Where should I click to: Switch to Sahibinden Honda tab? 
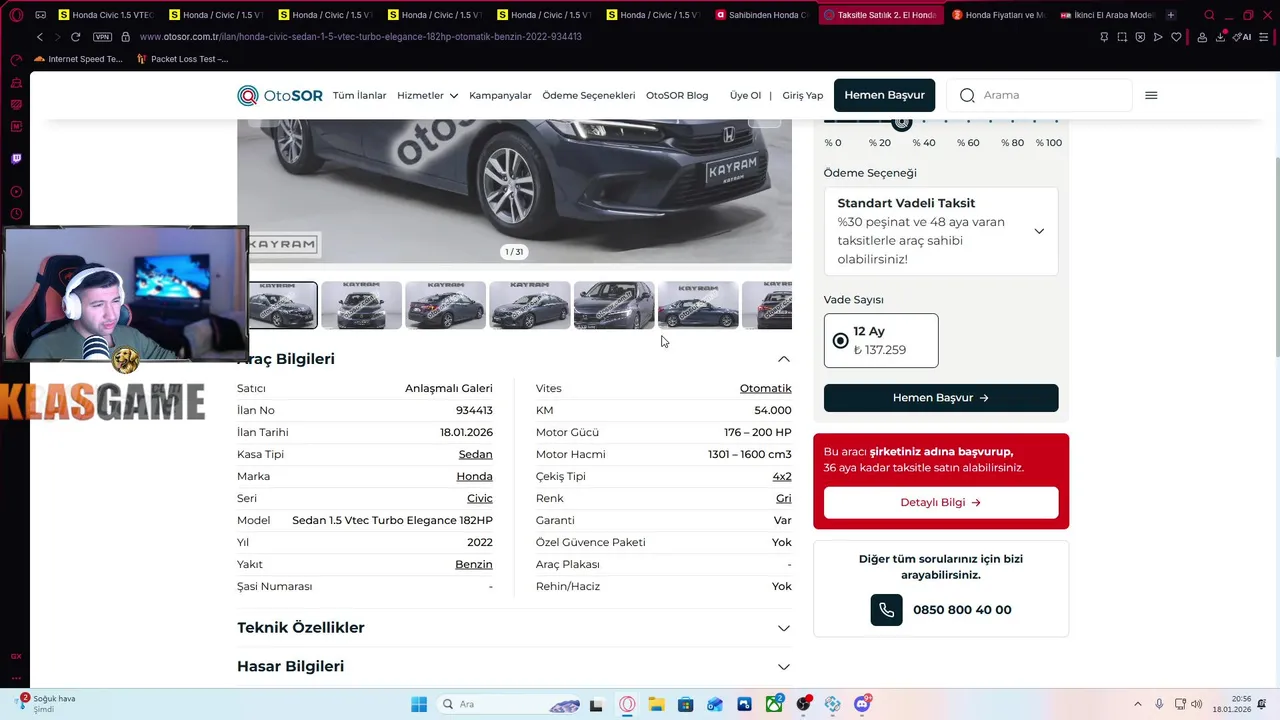[763, 15]
